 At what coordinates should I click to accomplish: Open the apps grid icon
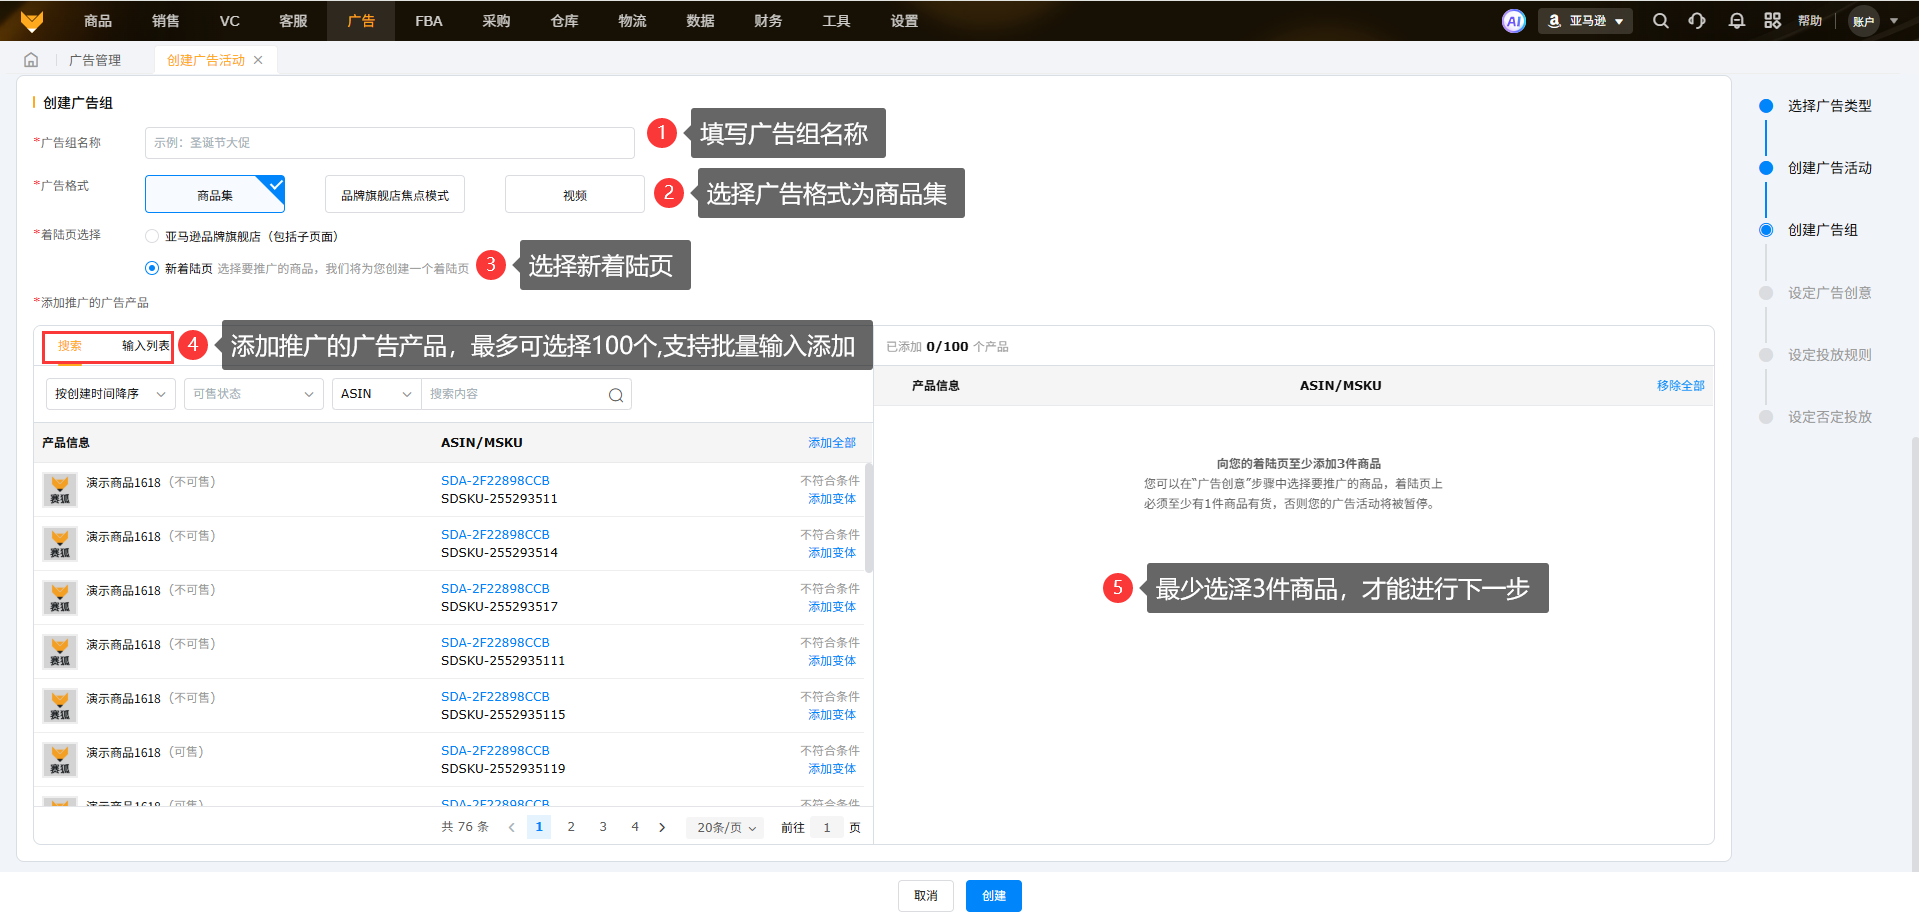click(1772, 21)
